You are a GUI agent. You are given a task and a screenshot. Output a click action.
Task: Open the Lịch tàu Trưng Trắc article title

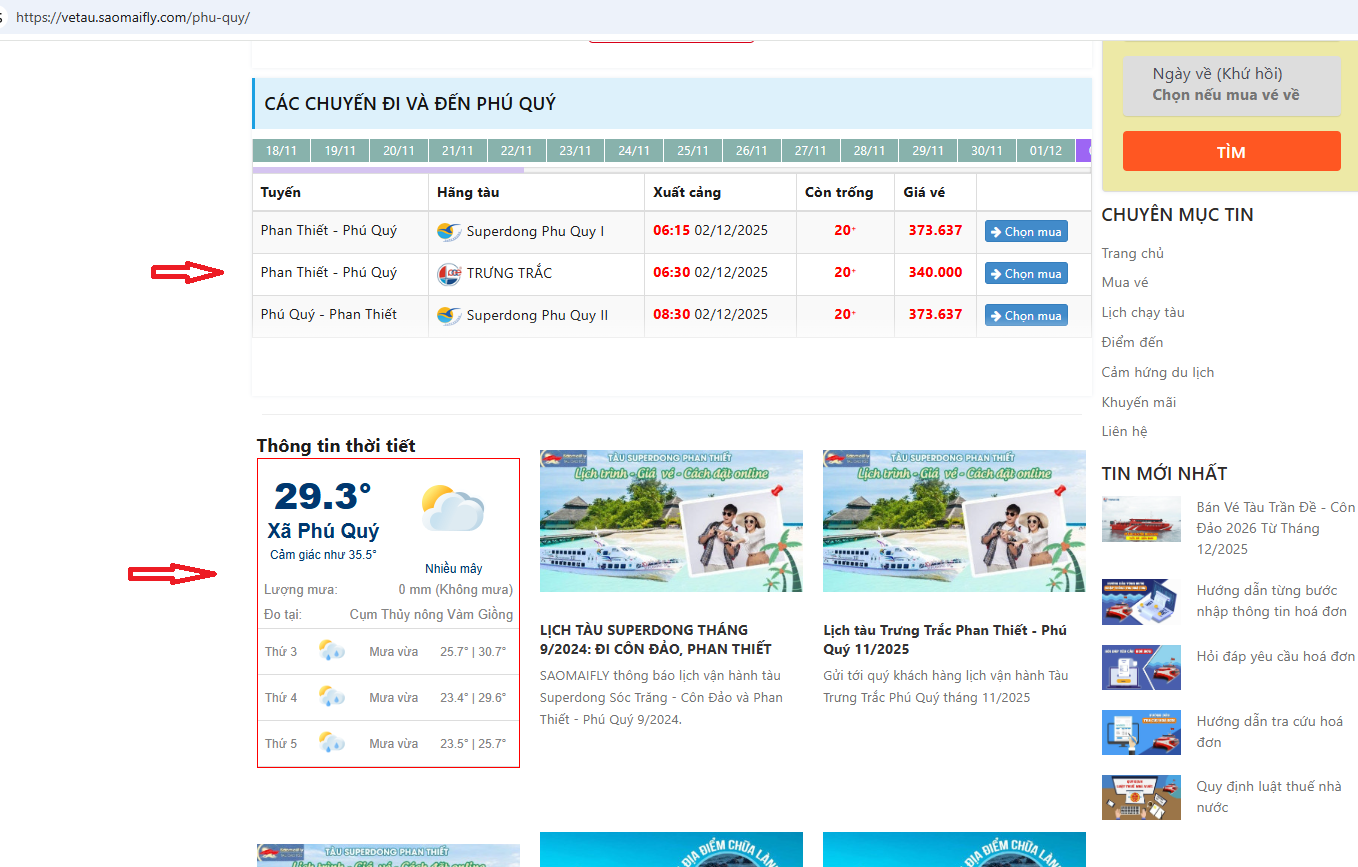944,639
